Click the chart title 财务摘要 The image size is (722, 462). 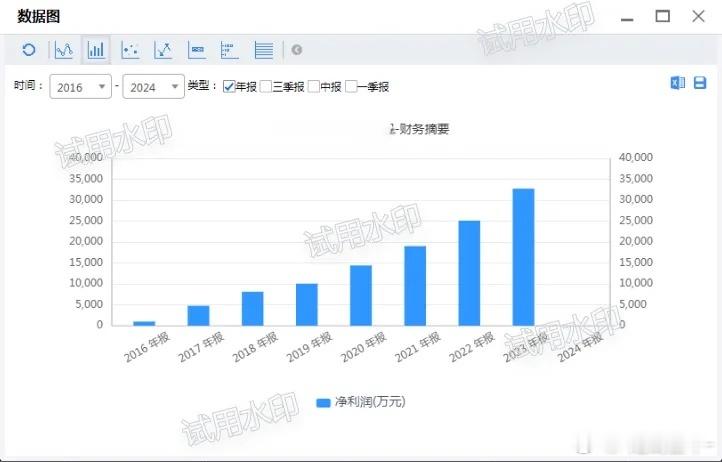pos(424,129)
